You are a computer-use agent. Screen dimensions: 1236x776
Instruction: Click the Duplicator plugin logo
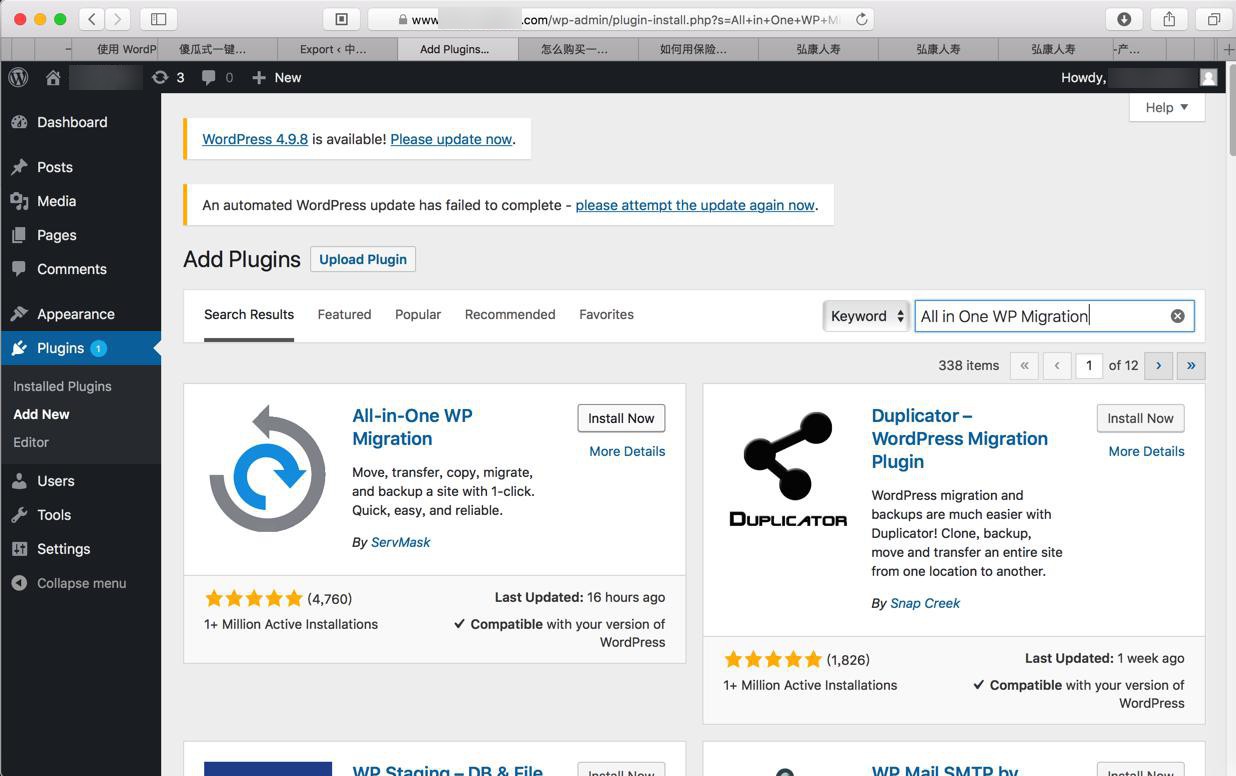788,468
